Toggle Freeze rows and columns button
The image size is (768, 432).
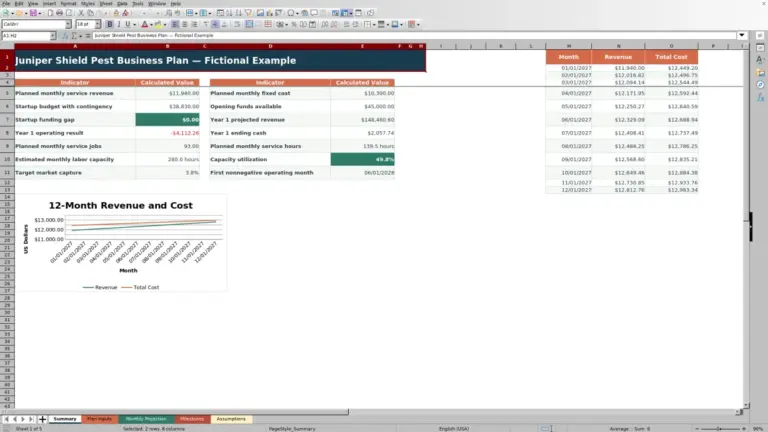(345, 13)
